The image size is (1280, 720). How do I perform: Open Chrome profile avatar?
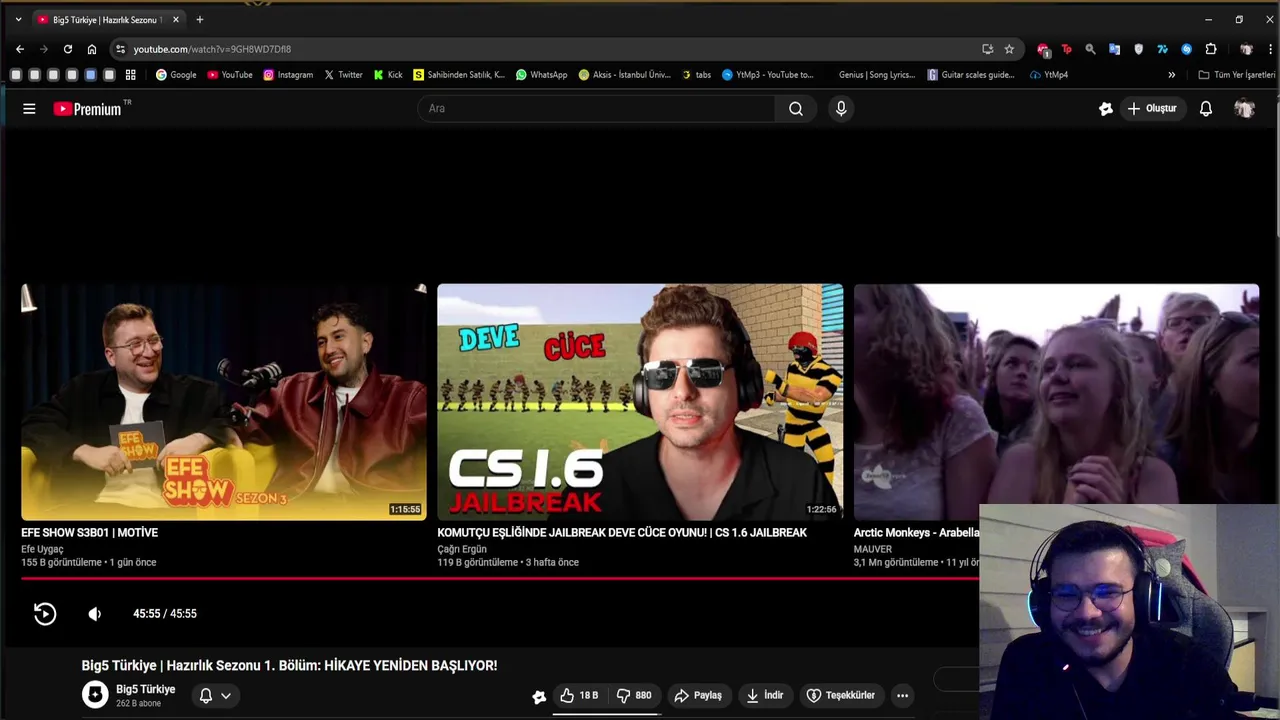1246,49
